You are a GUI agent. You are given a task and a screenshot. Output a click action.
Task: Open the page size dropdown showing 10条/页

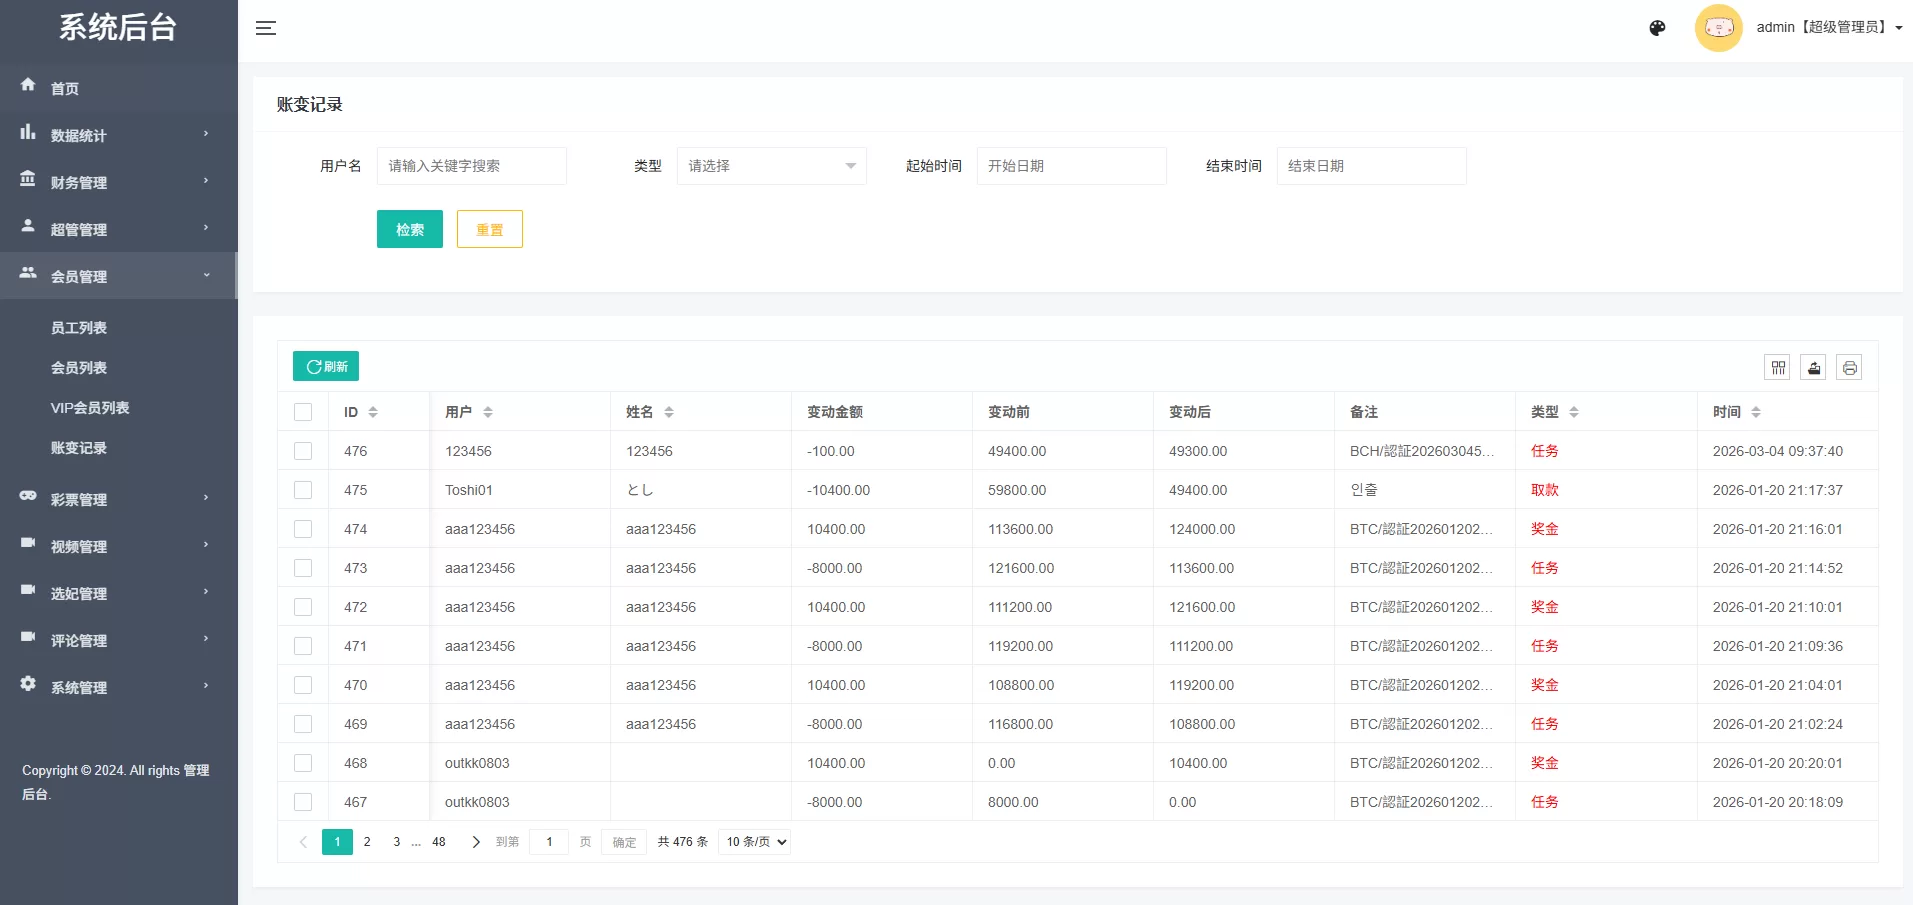pos(754,842)
